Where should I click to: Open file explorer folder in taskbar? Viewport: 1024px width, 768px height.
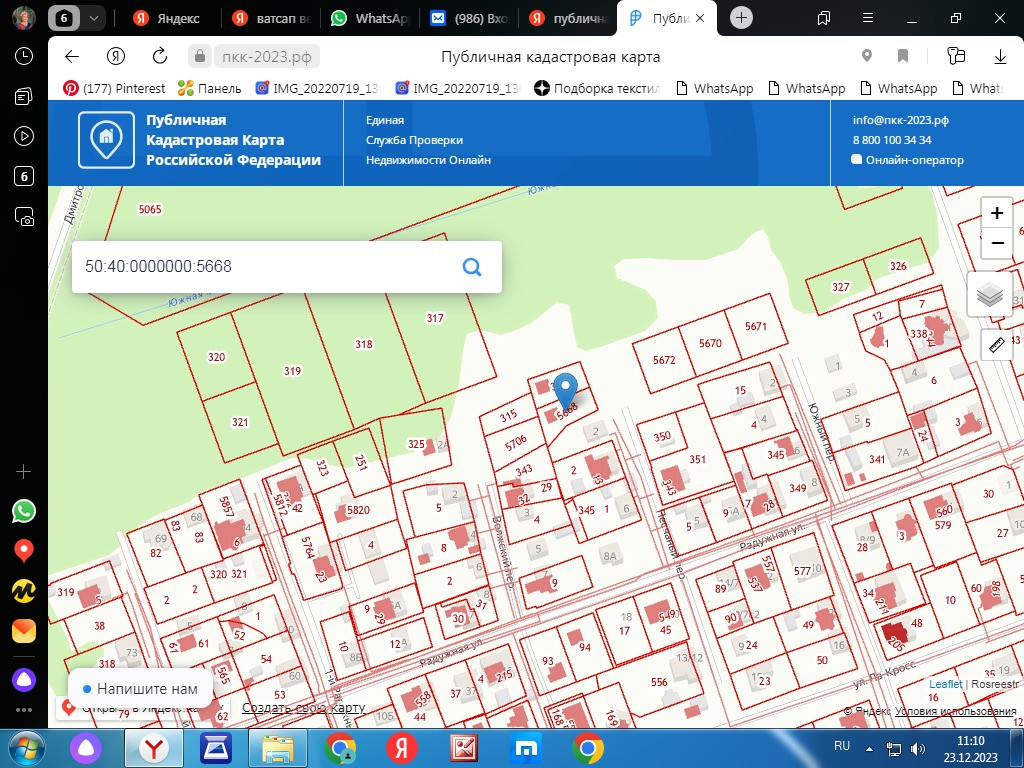click(x=279, y=748)
